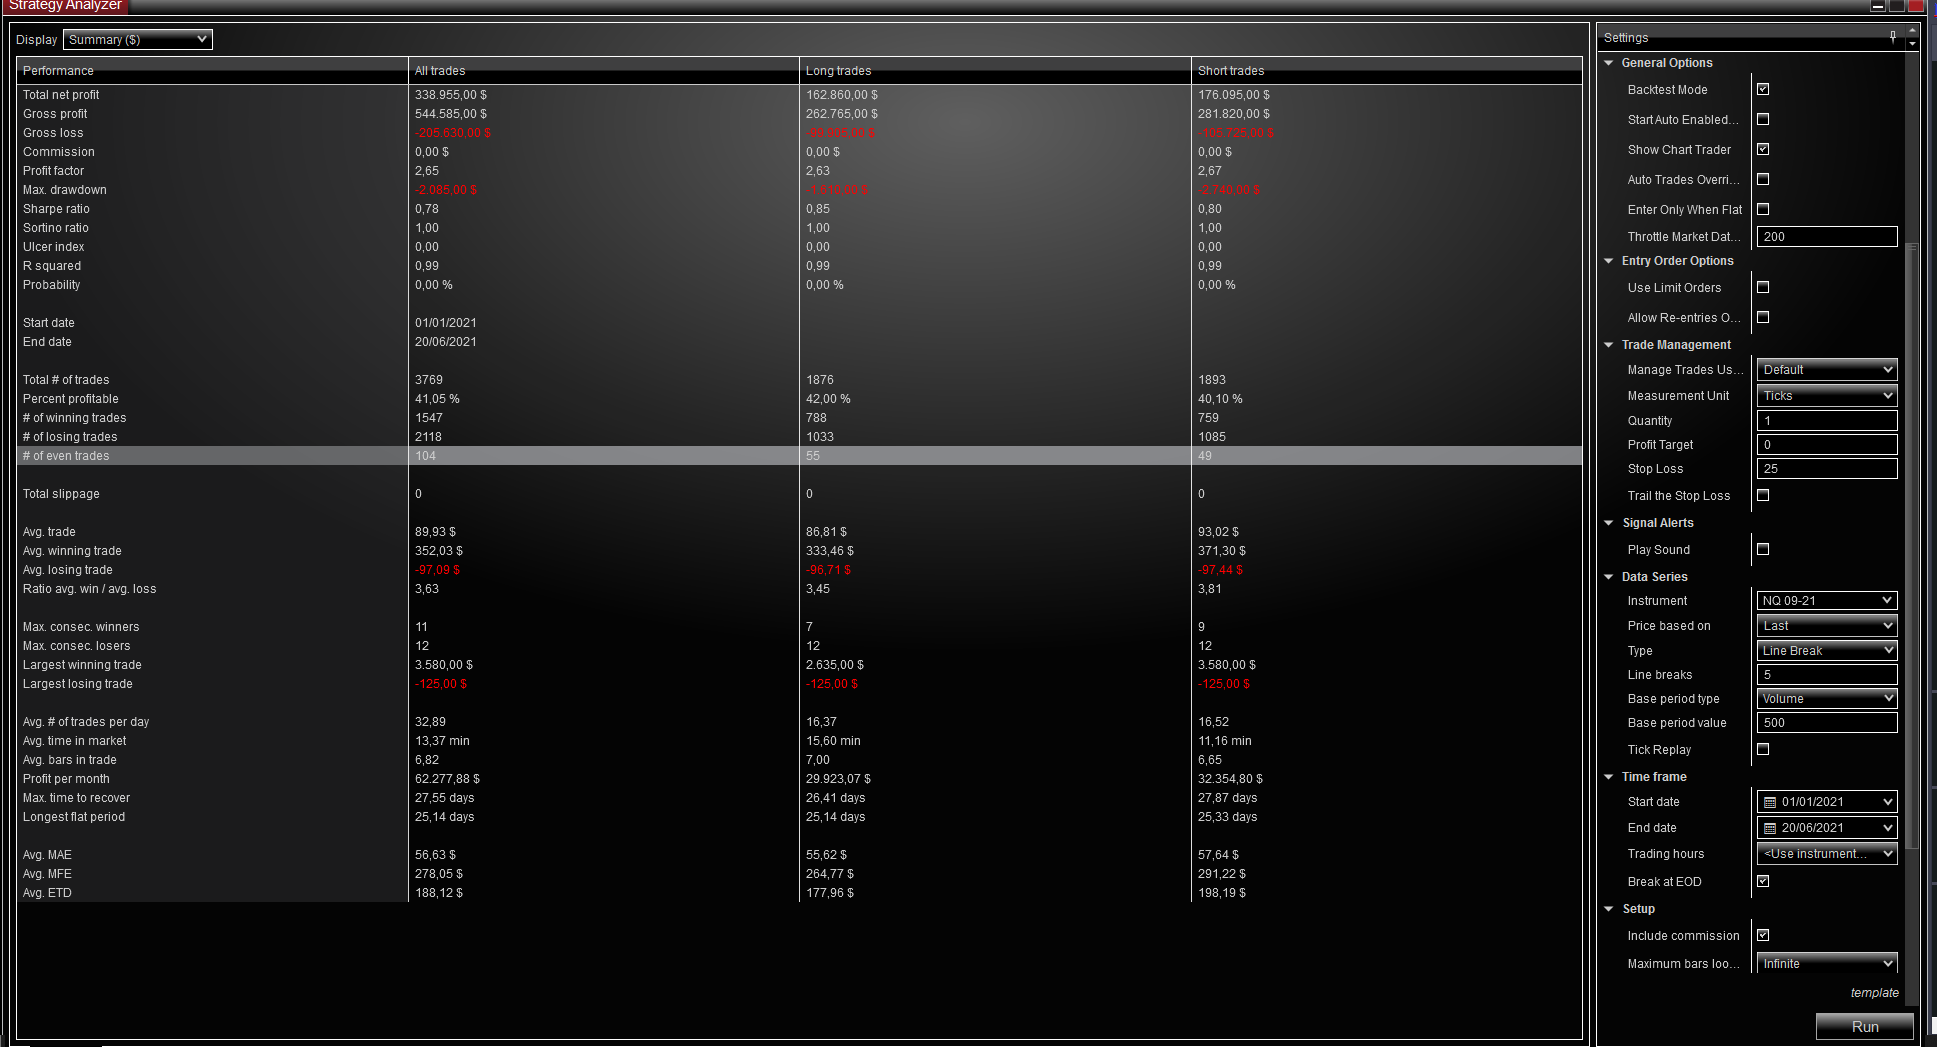Viewport: 1937px width, 1047px height.
Task: Collapse Data Series section
Action: pos(1609,577)
